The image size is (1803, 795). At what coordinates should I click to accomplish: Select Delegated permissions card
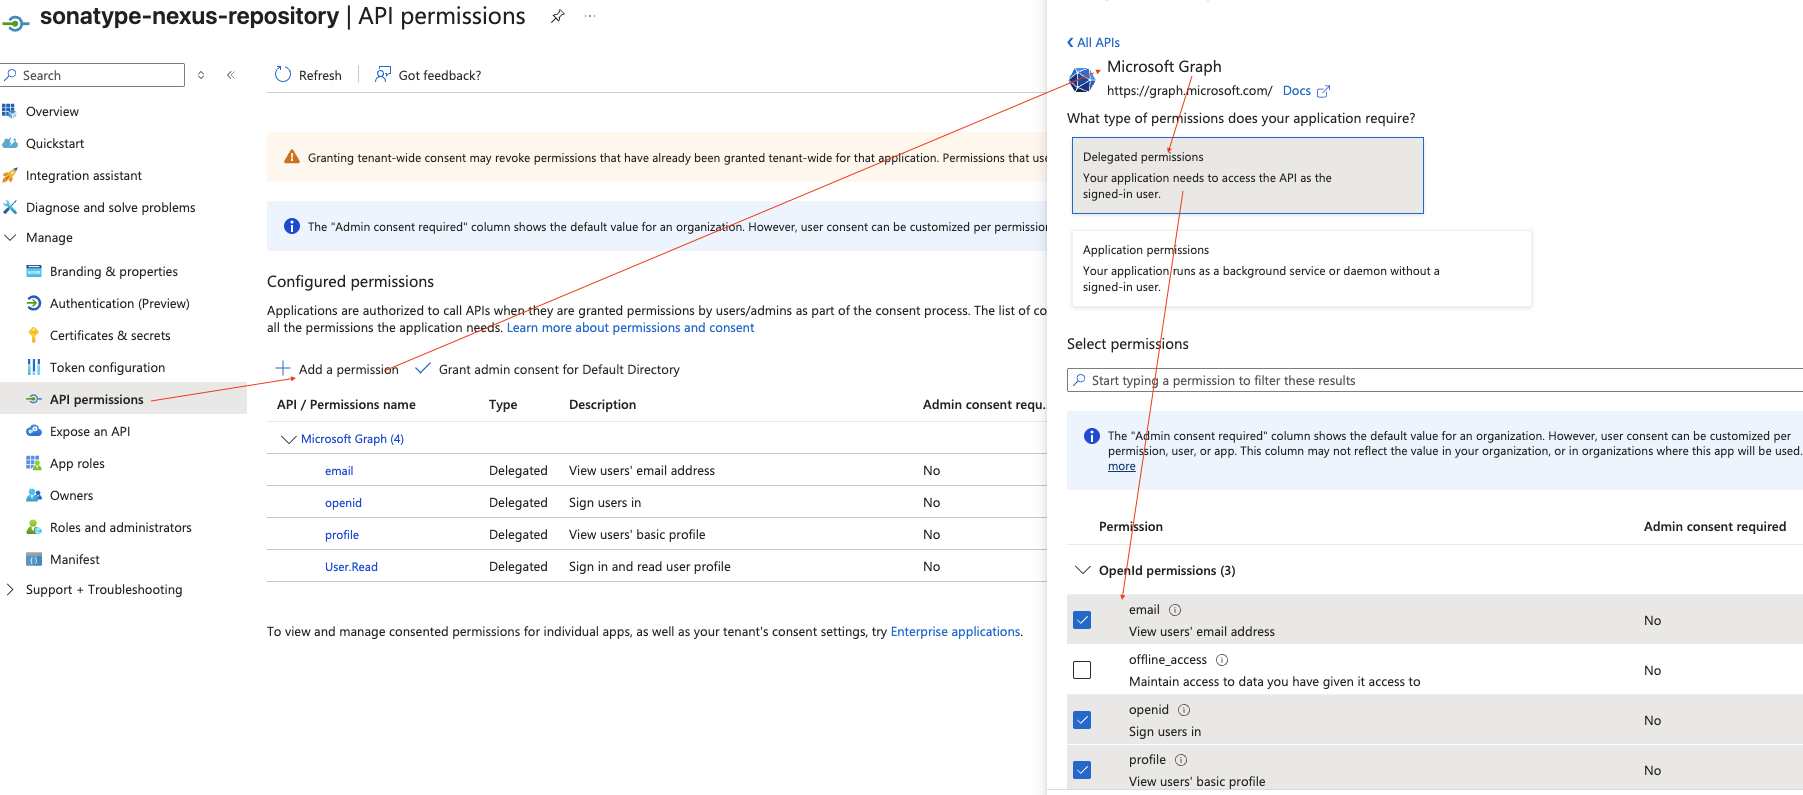[1248, 175]
